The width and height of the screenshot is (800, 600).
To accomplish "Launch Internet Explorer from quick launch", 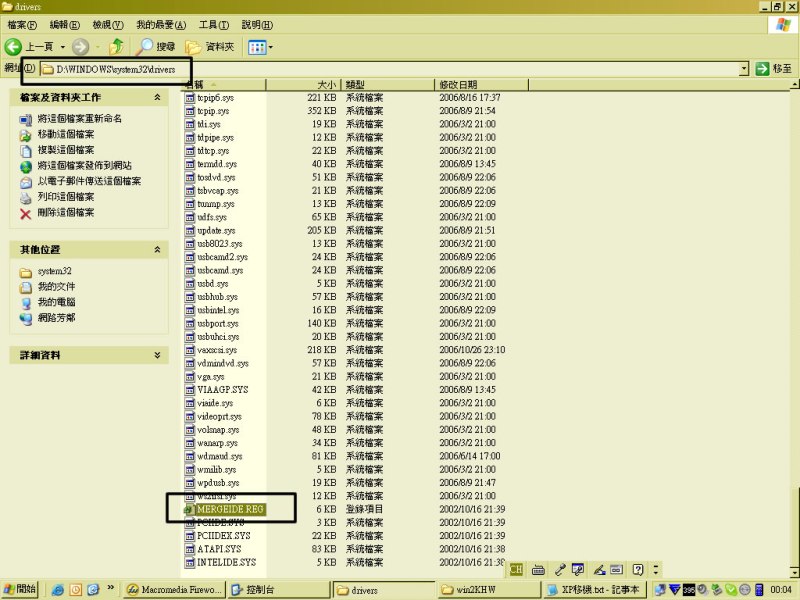I will (58, 590).
